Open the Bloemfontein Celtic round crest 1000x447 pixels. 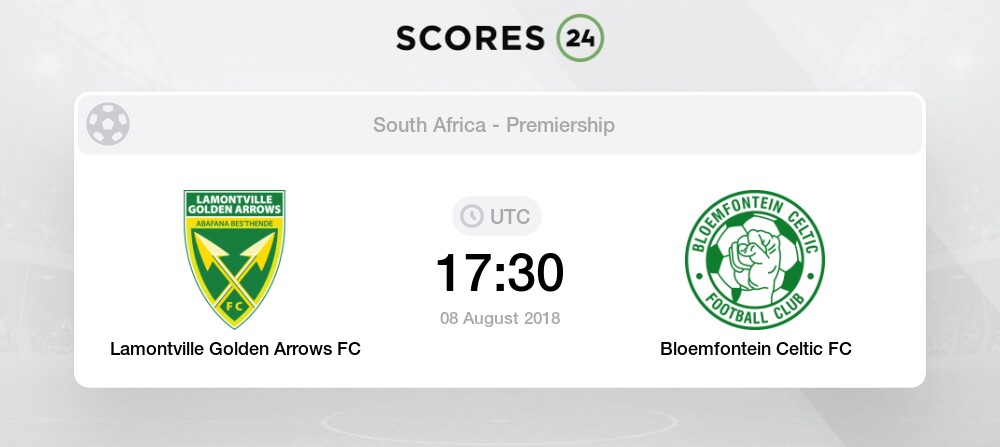755,260
